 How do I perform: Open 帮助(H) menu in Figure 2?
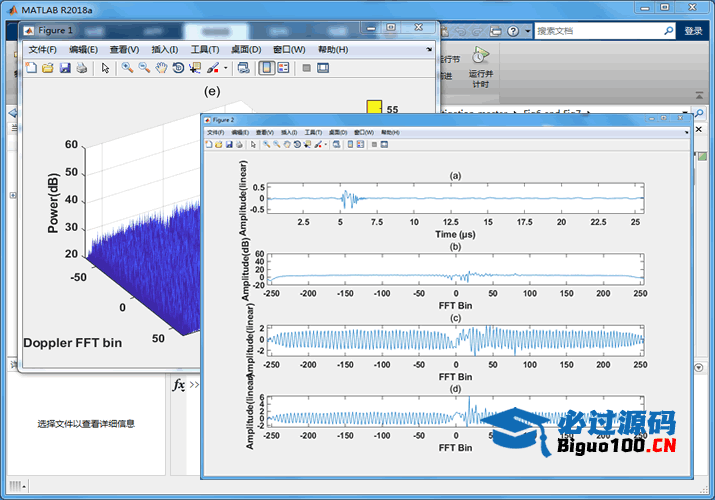(x=390, y=132)
